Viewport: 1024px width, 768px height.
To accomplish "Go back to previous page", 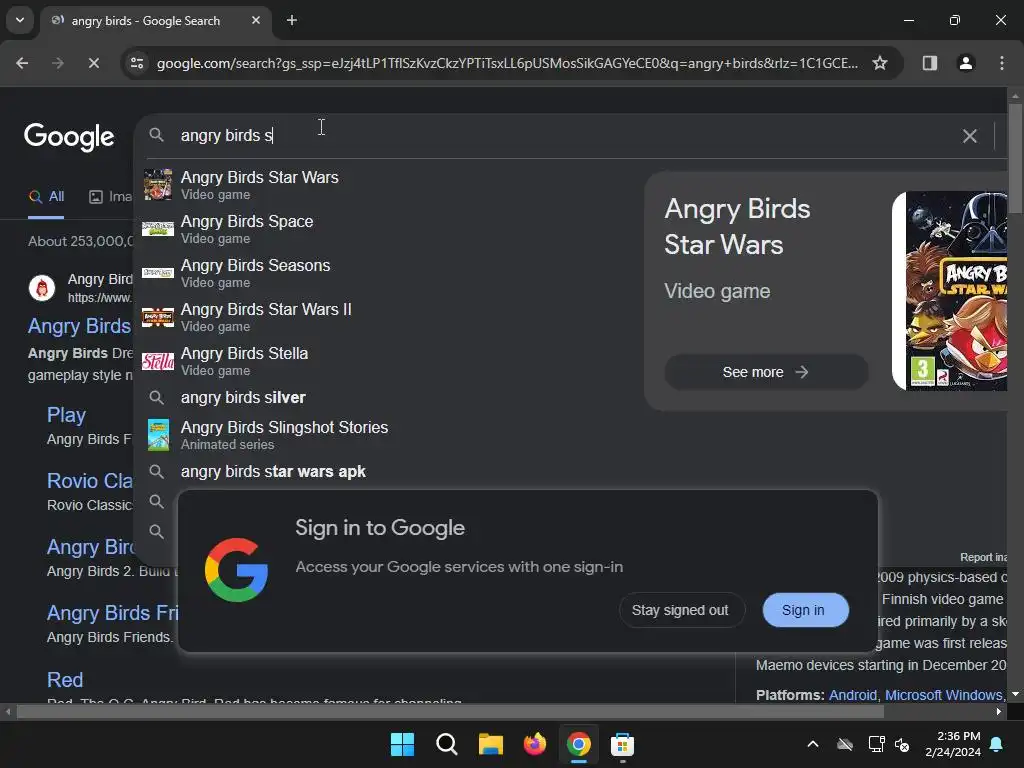I will pyautogui.click(x=22, y=63).
